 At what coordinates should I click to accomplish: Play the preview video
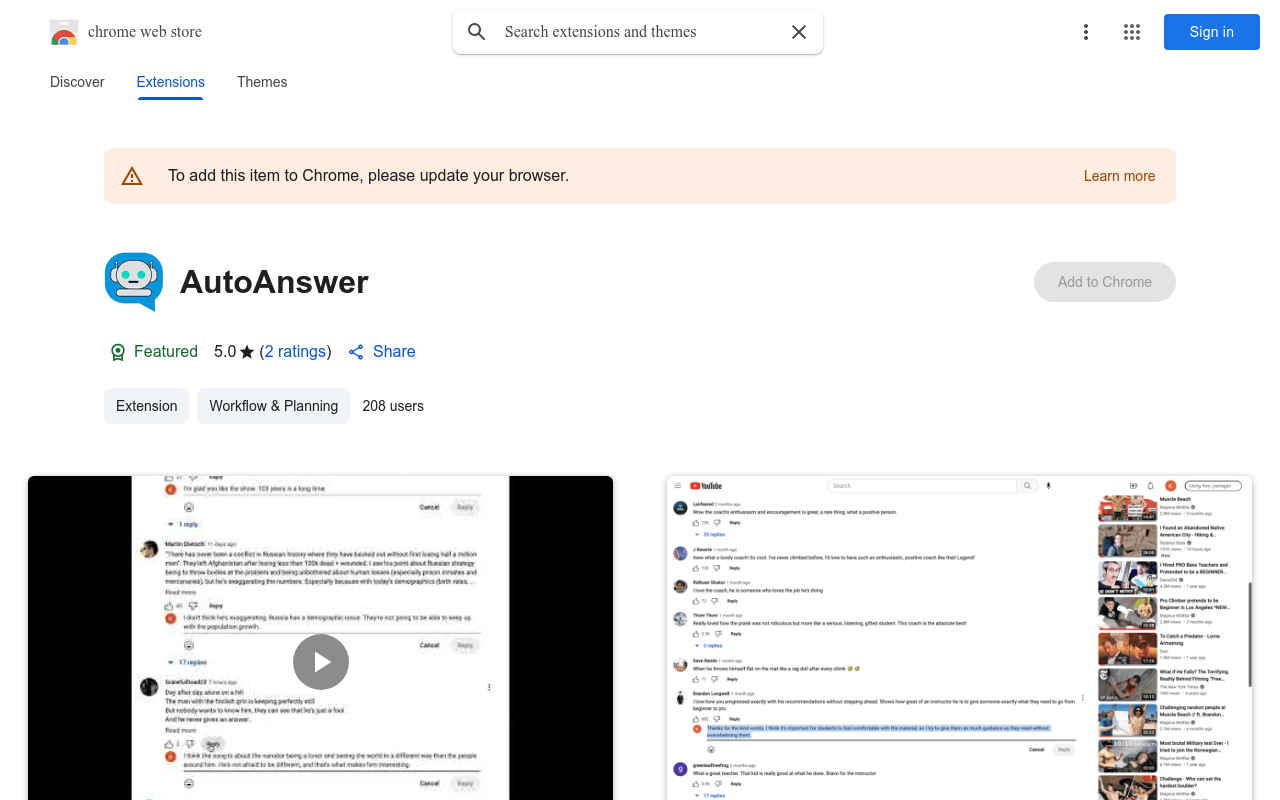click(321, 662)
